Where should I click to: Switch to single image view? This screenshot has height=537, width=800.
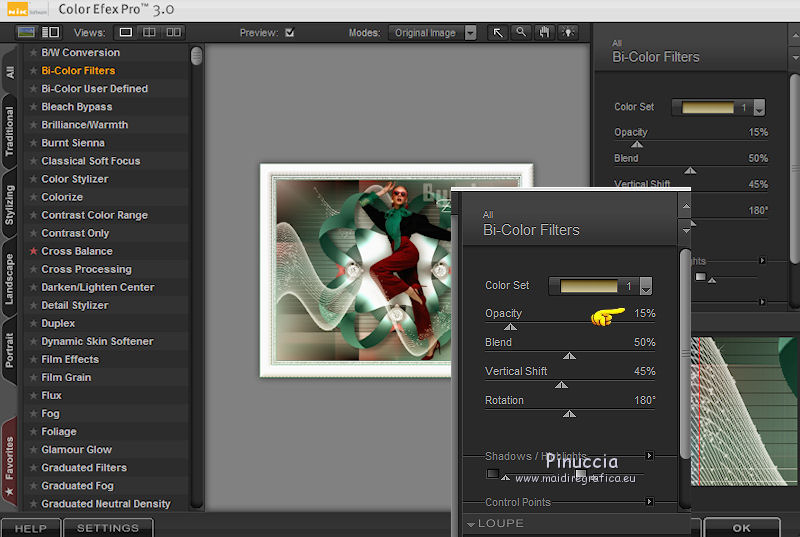126,32
